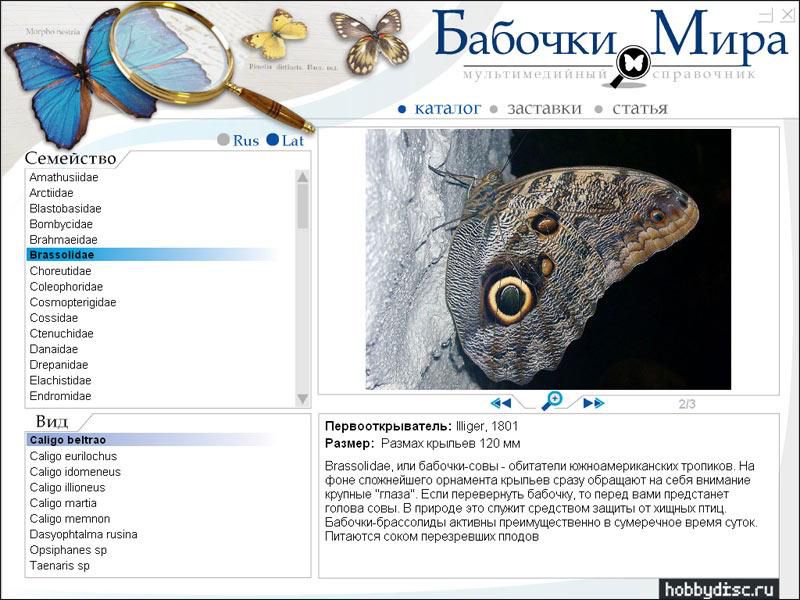
Task: Open the каталог tab
Action: click(447, 109)
